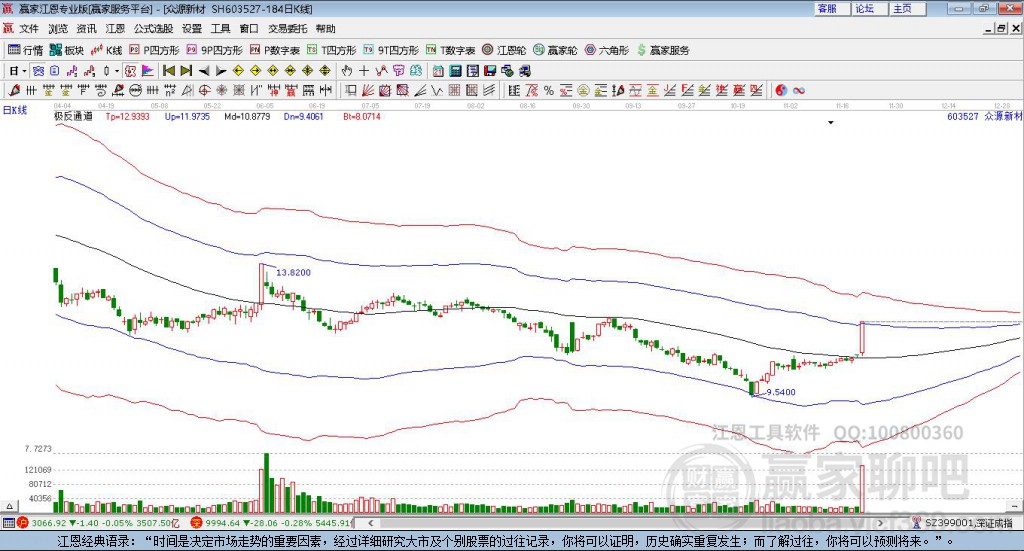Open the 六角形 hexagon tool

(607, 50)
